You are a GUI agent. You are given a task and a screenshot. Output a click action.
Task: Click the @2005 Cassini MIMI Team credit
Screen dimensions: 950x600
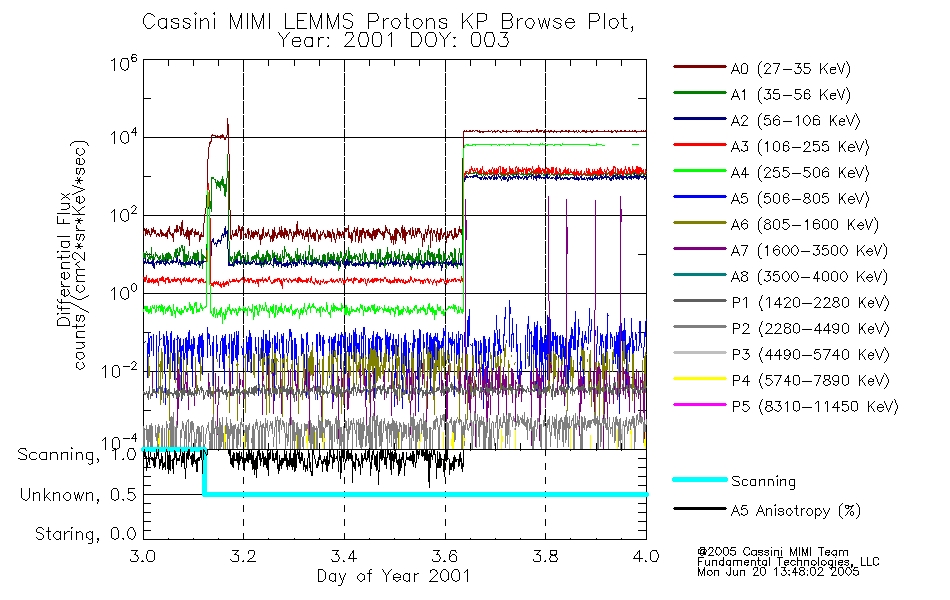coord(773,552)
